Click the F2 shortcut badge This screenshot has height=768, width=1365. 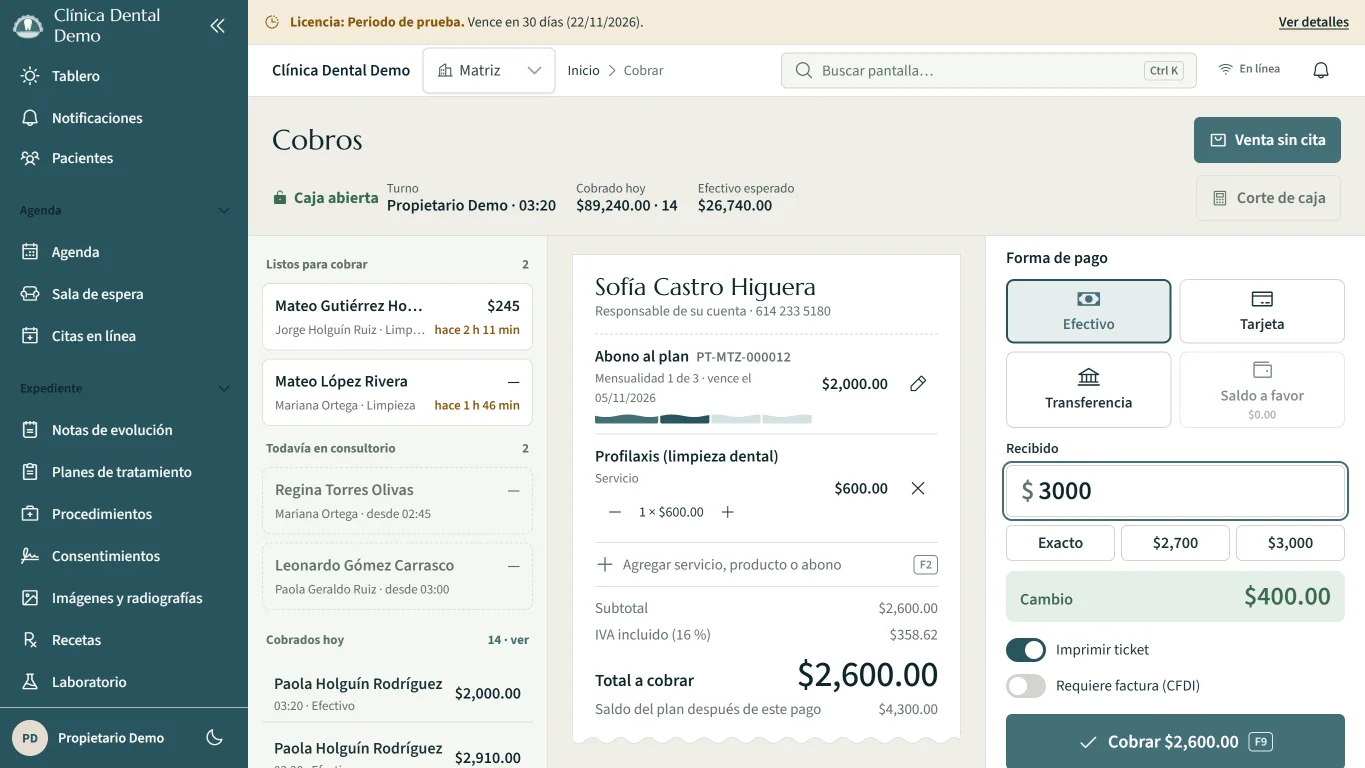tap(926, 565)
